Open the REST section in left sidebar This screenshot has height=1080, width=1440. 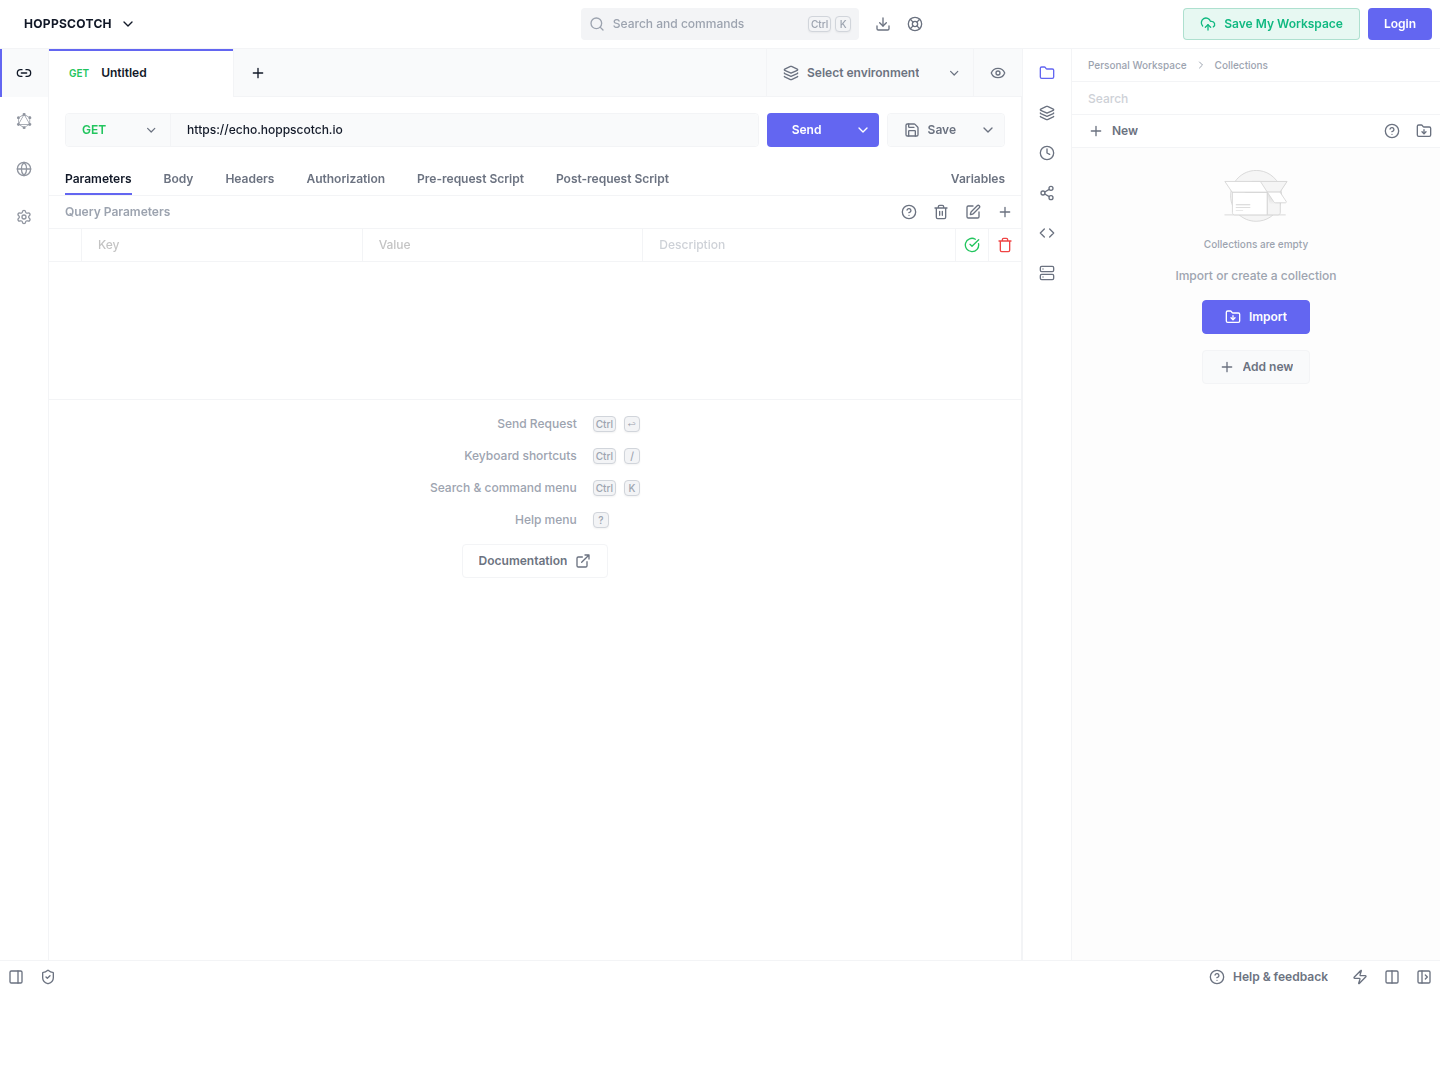click(x=24, y=73)
